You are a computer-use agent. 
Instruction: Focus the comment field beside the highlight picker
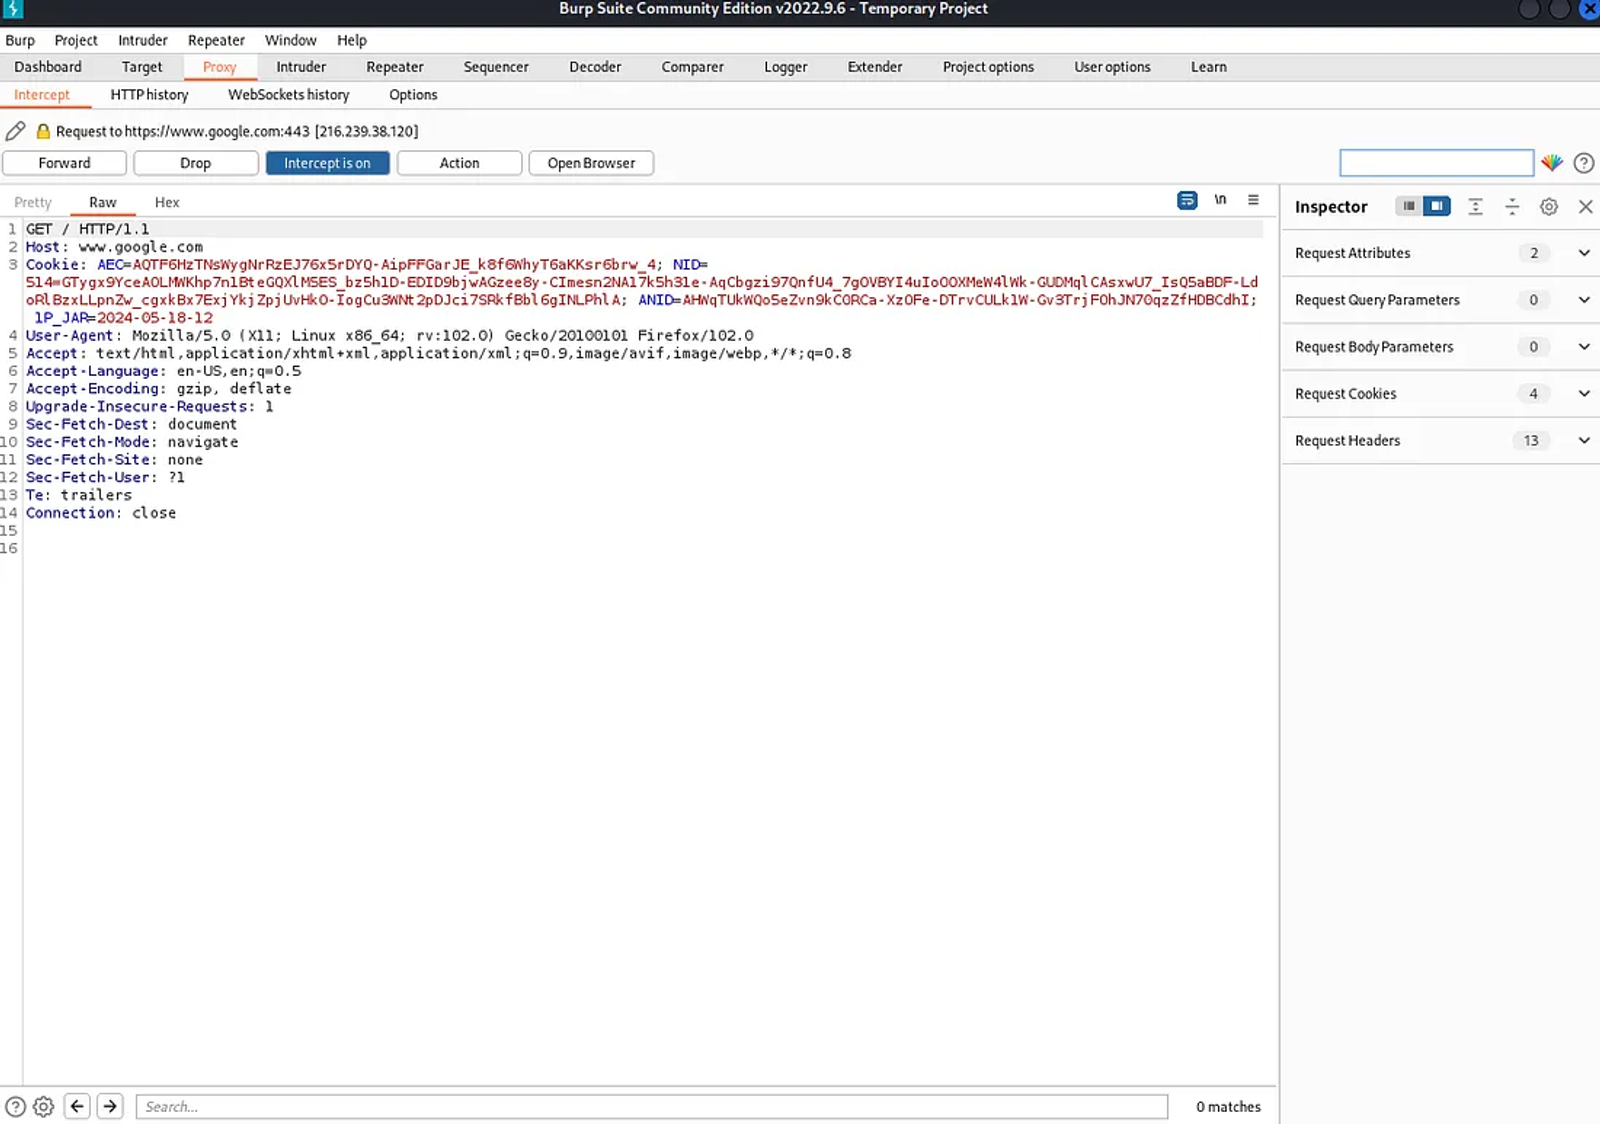[x=1436, y=163]
